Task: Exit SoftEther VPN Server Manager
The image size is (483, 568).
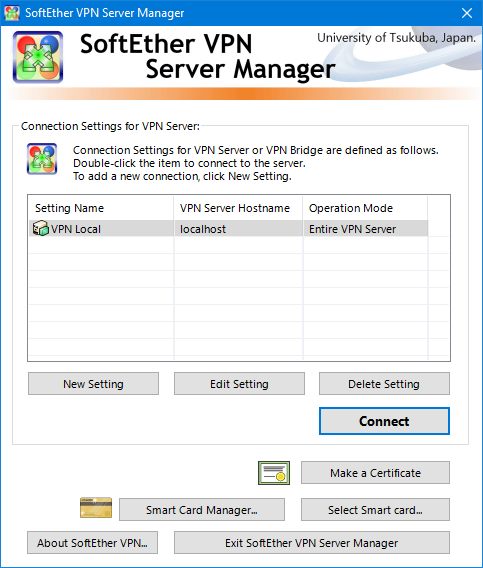Action: coord(312,543)
